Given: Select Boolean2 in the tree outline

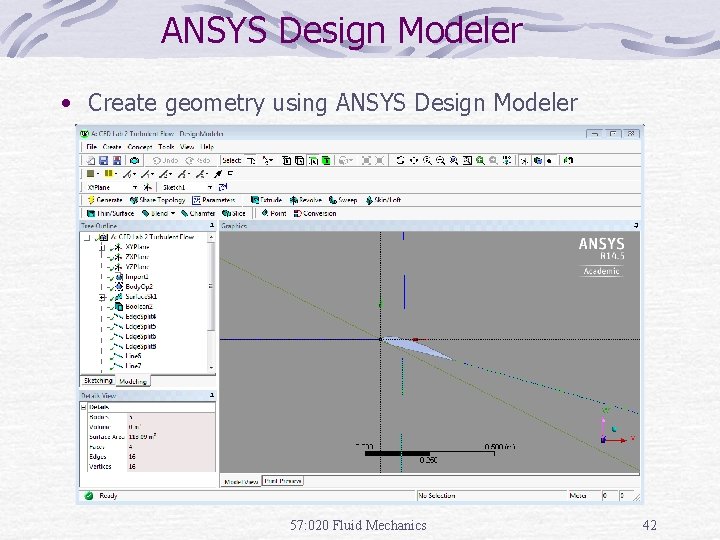Looking at the screenshot, I should click(139, 307).
